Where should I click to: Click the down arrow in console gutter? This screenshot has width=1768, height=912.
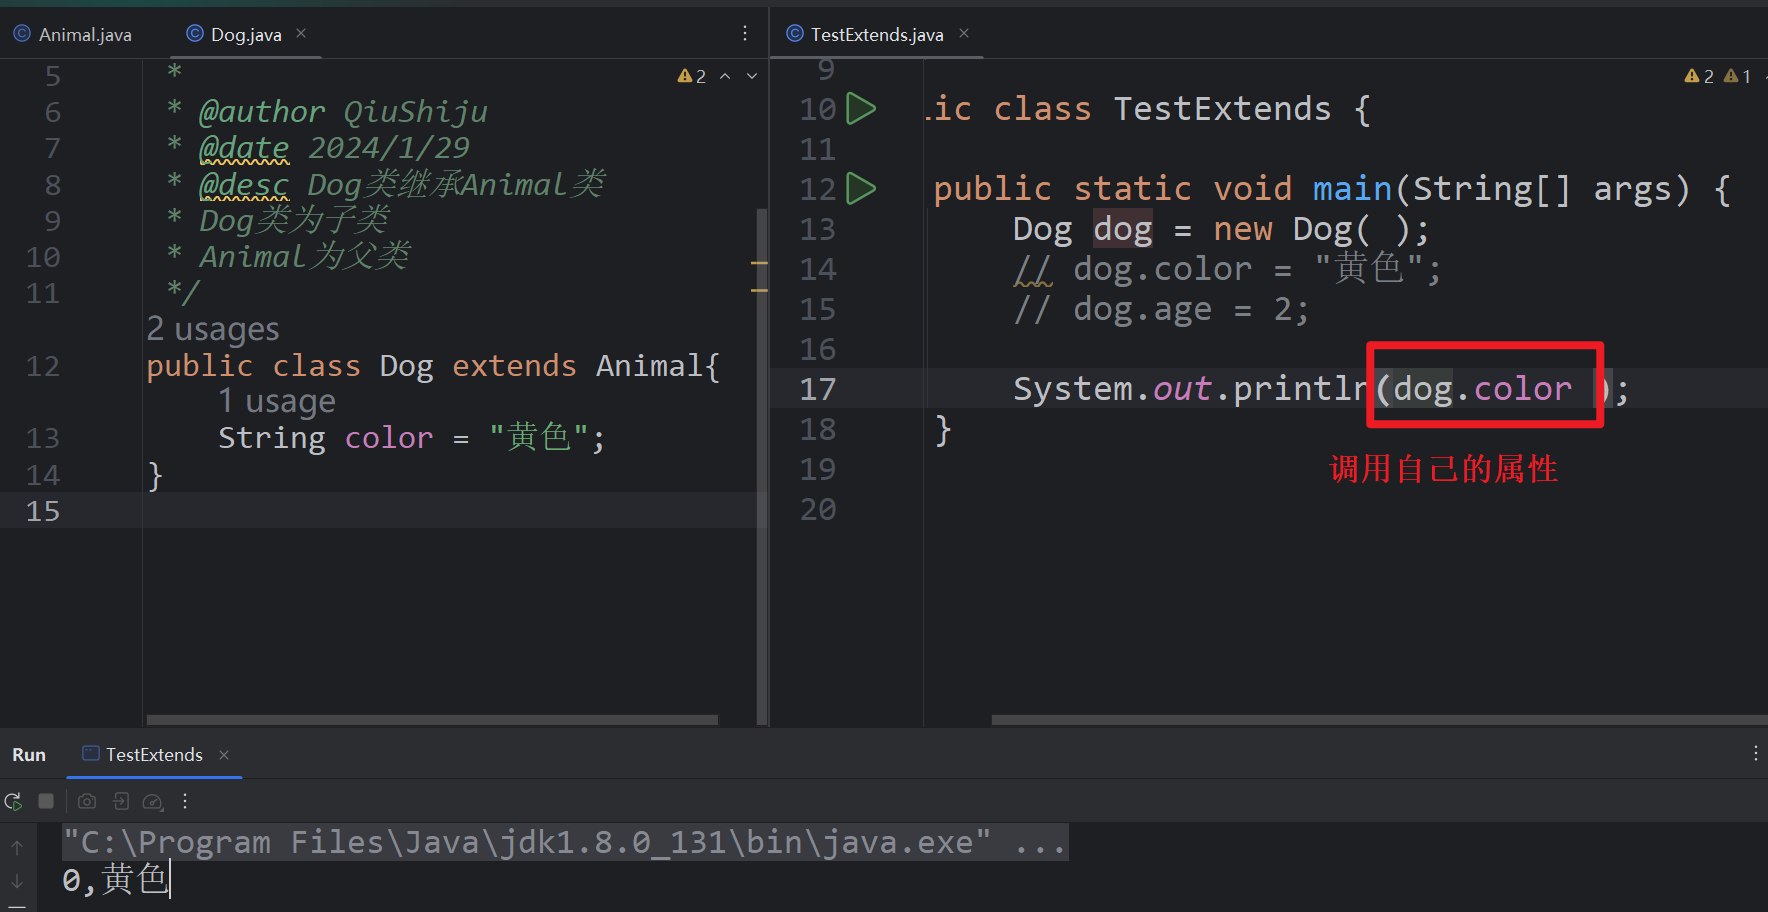(17, 881)
